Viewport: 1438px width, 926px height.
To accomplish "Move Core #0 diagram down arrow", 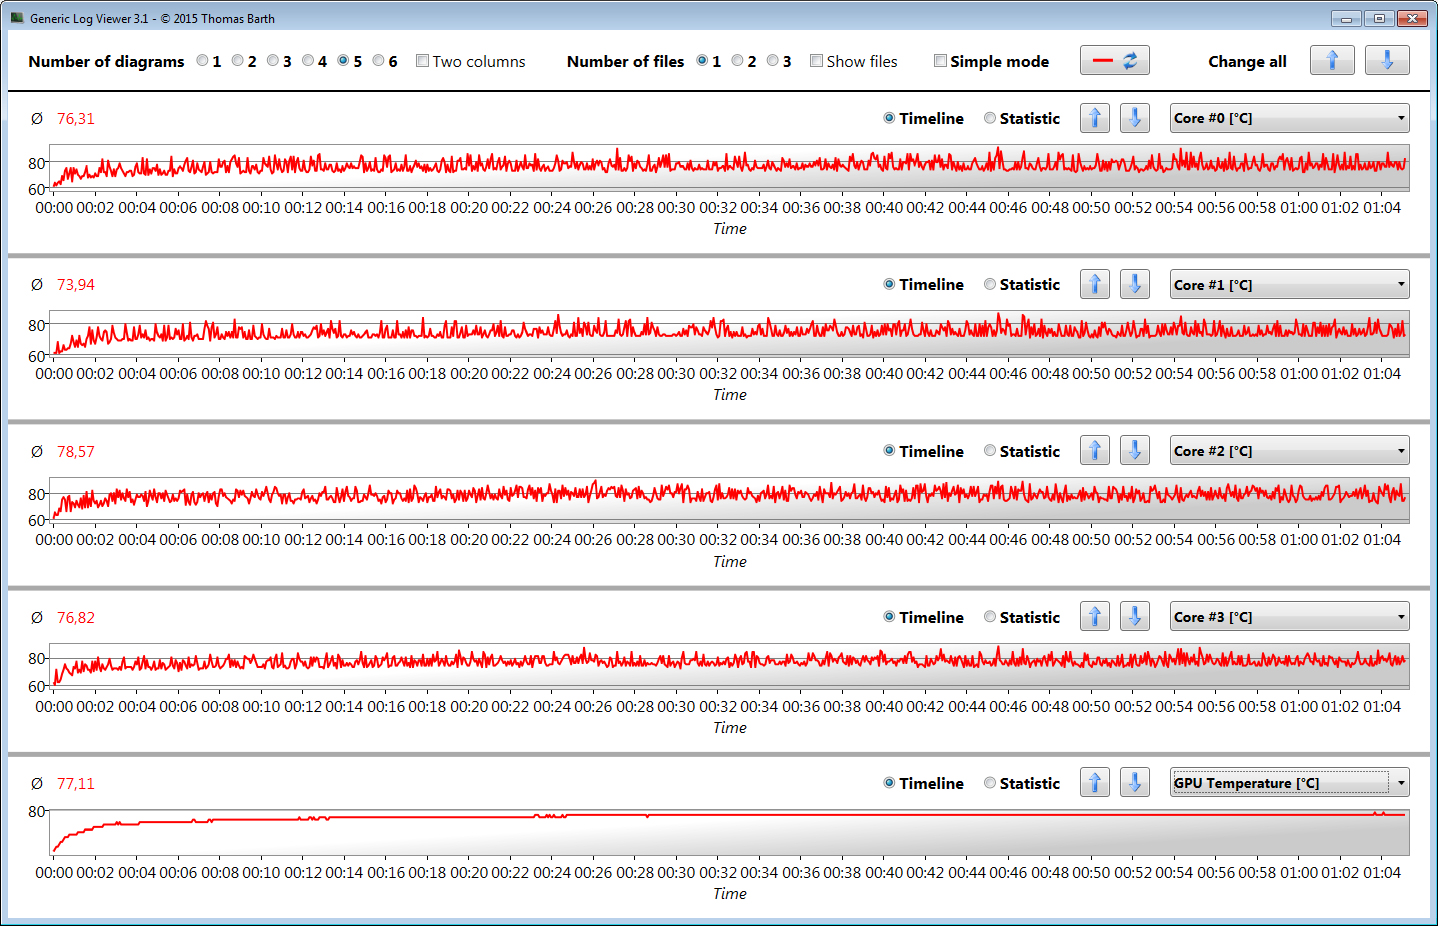I will (1135, 118).
